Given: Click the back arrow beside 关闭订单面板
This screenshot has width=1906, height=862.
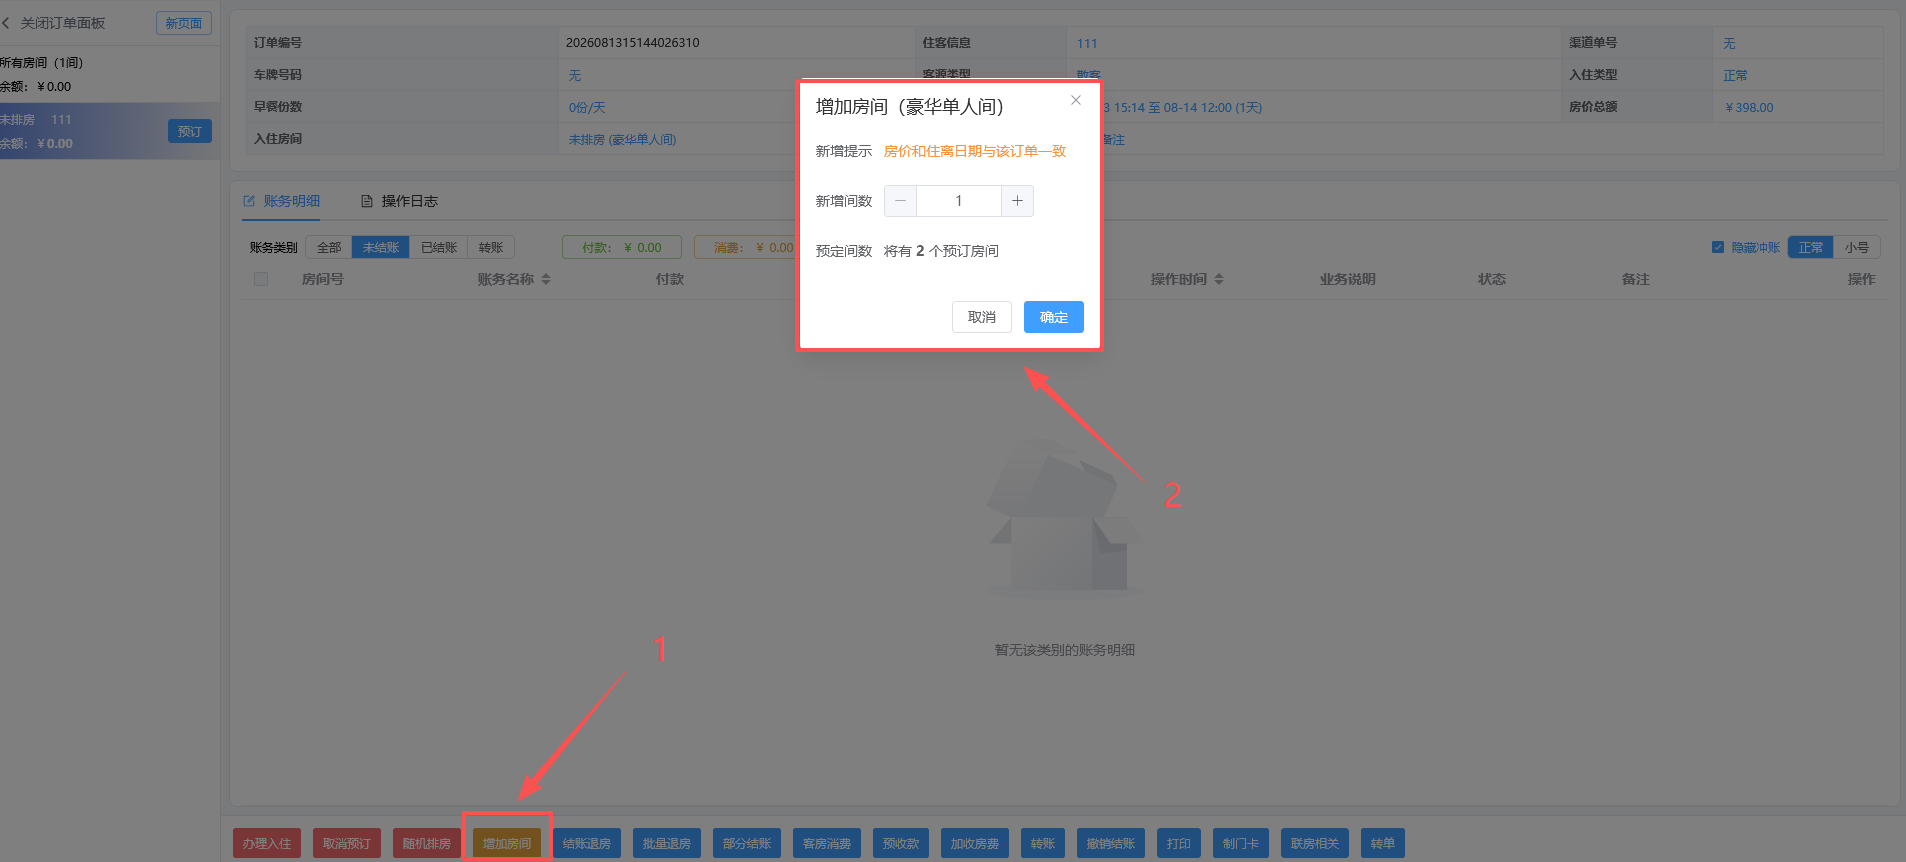Looking at the screenshot, I should point(6,23).
